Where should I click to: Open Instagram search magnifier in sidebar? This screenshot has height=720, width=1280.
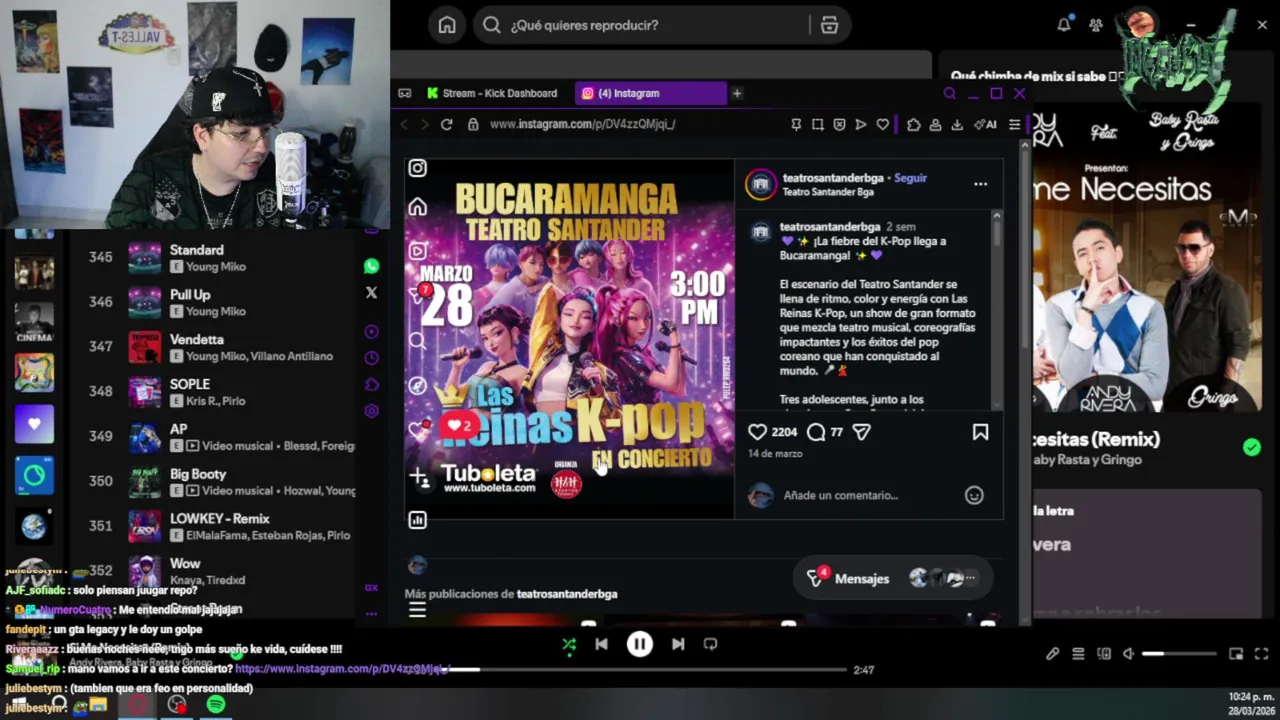pos(417,341)
